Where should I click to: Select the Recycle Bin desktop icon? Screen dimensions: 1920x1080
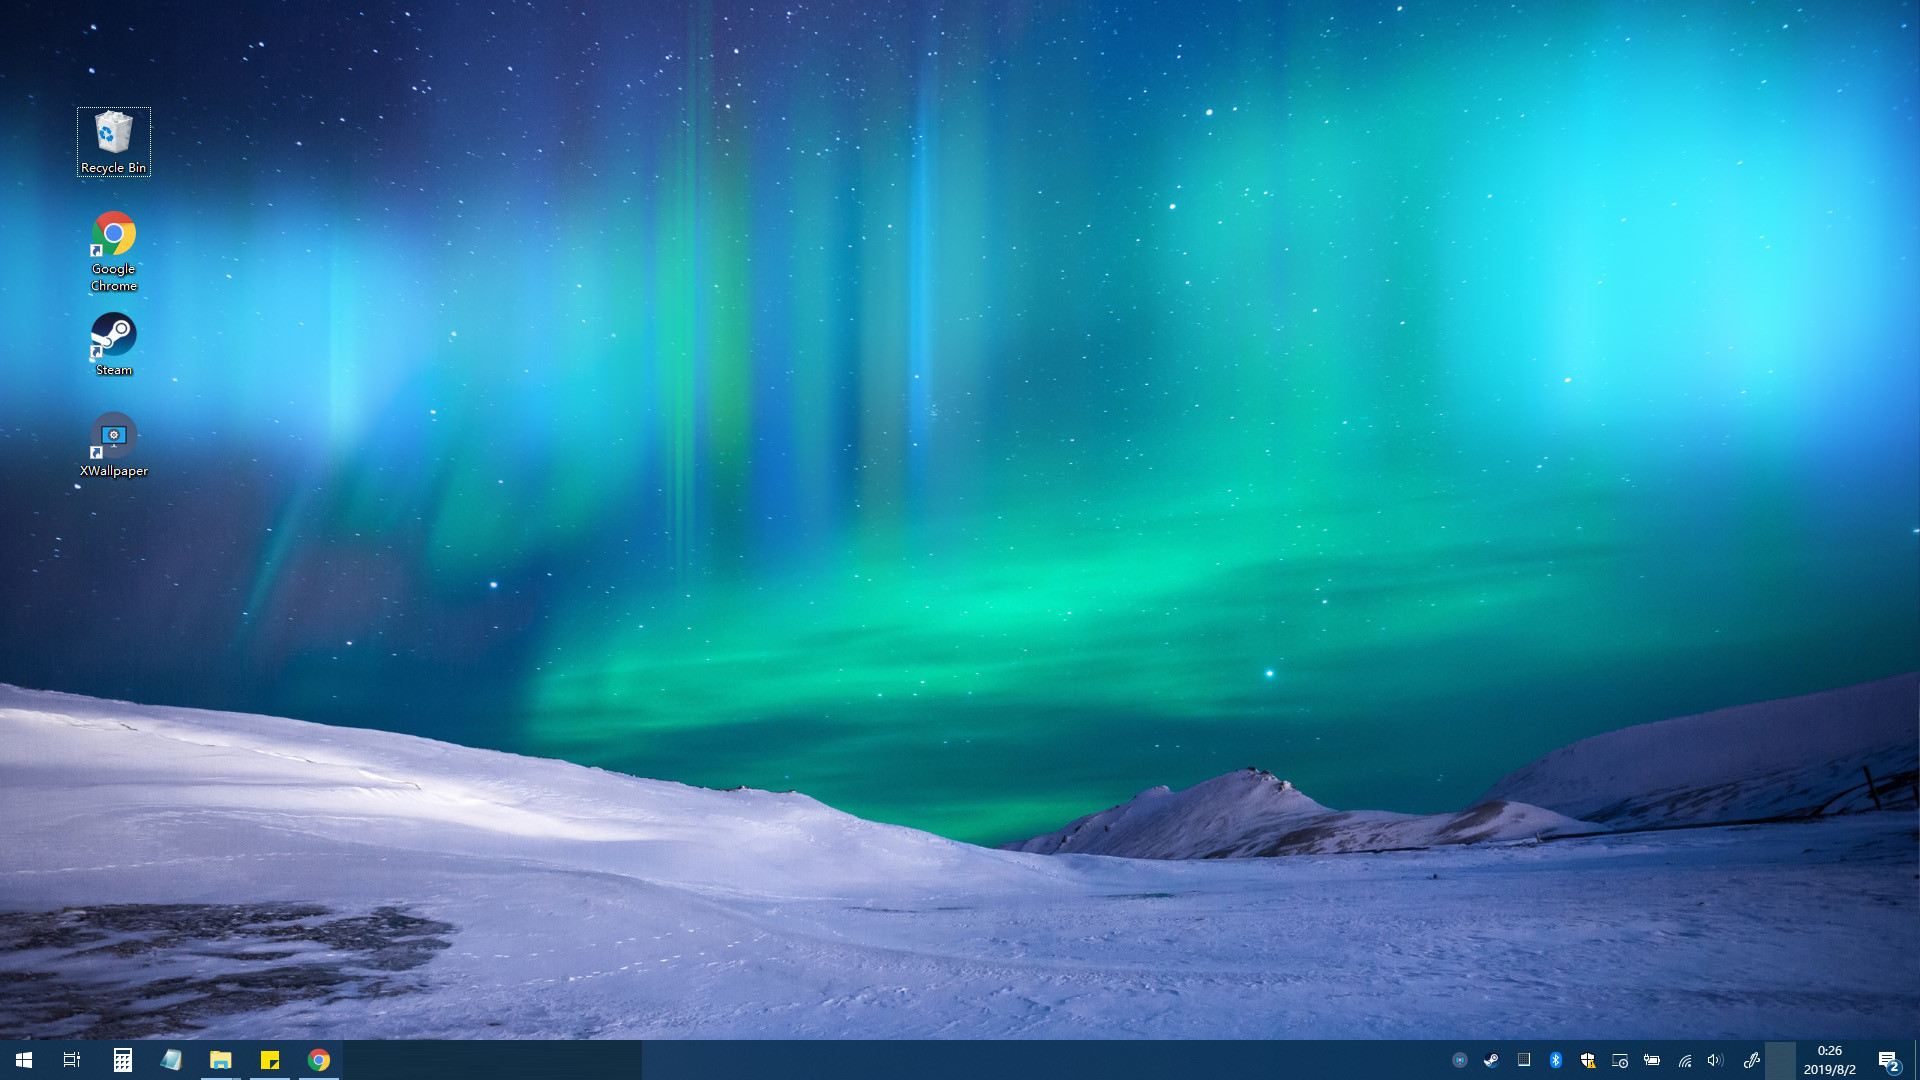(x=113, y=140)
